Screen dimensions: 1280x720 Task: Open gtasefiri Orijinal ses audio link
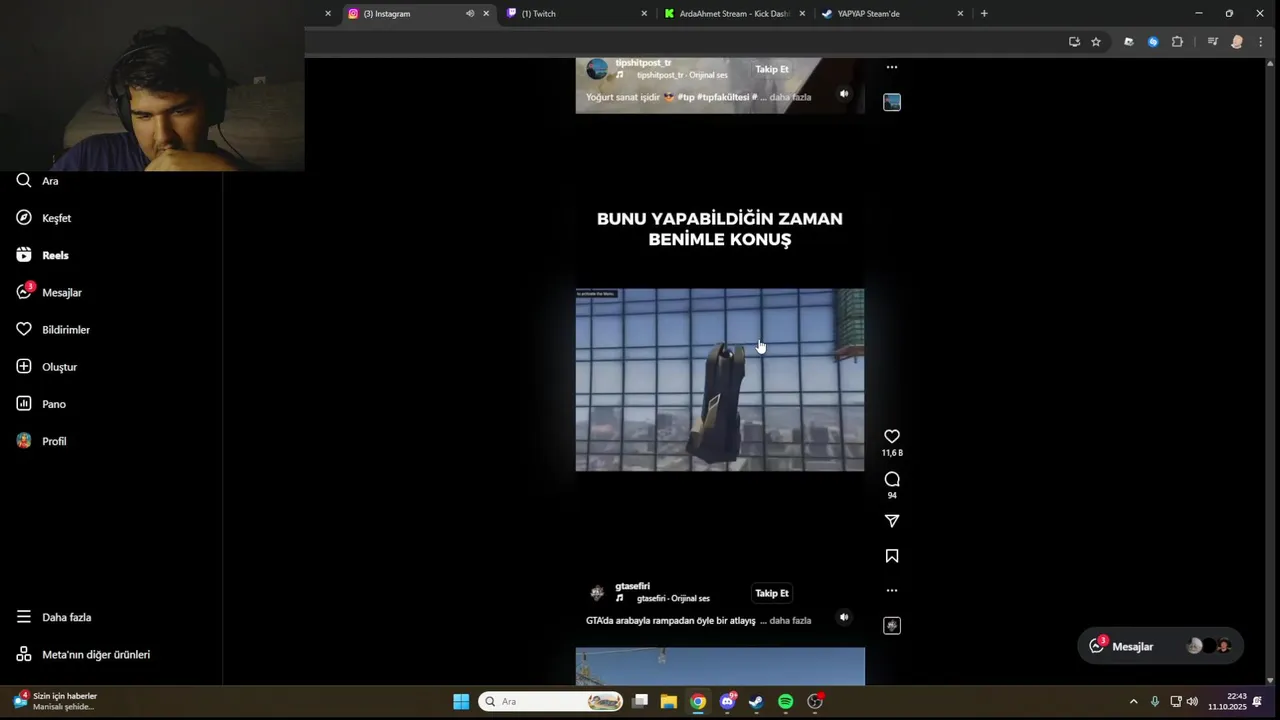(673, 599)
